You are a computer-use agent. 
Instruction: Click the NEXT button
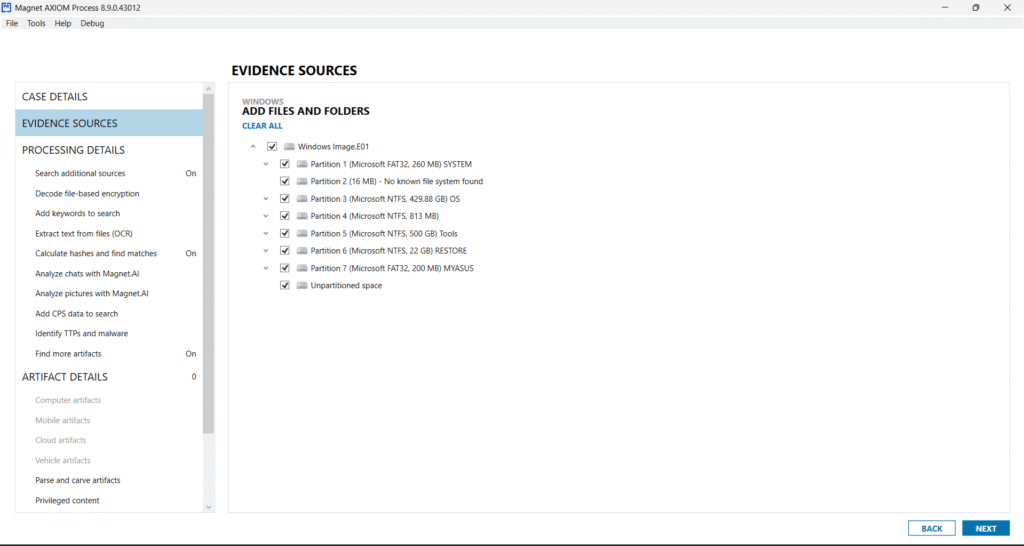pyautogui.click(x=985, y=528)
